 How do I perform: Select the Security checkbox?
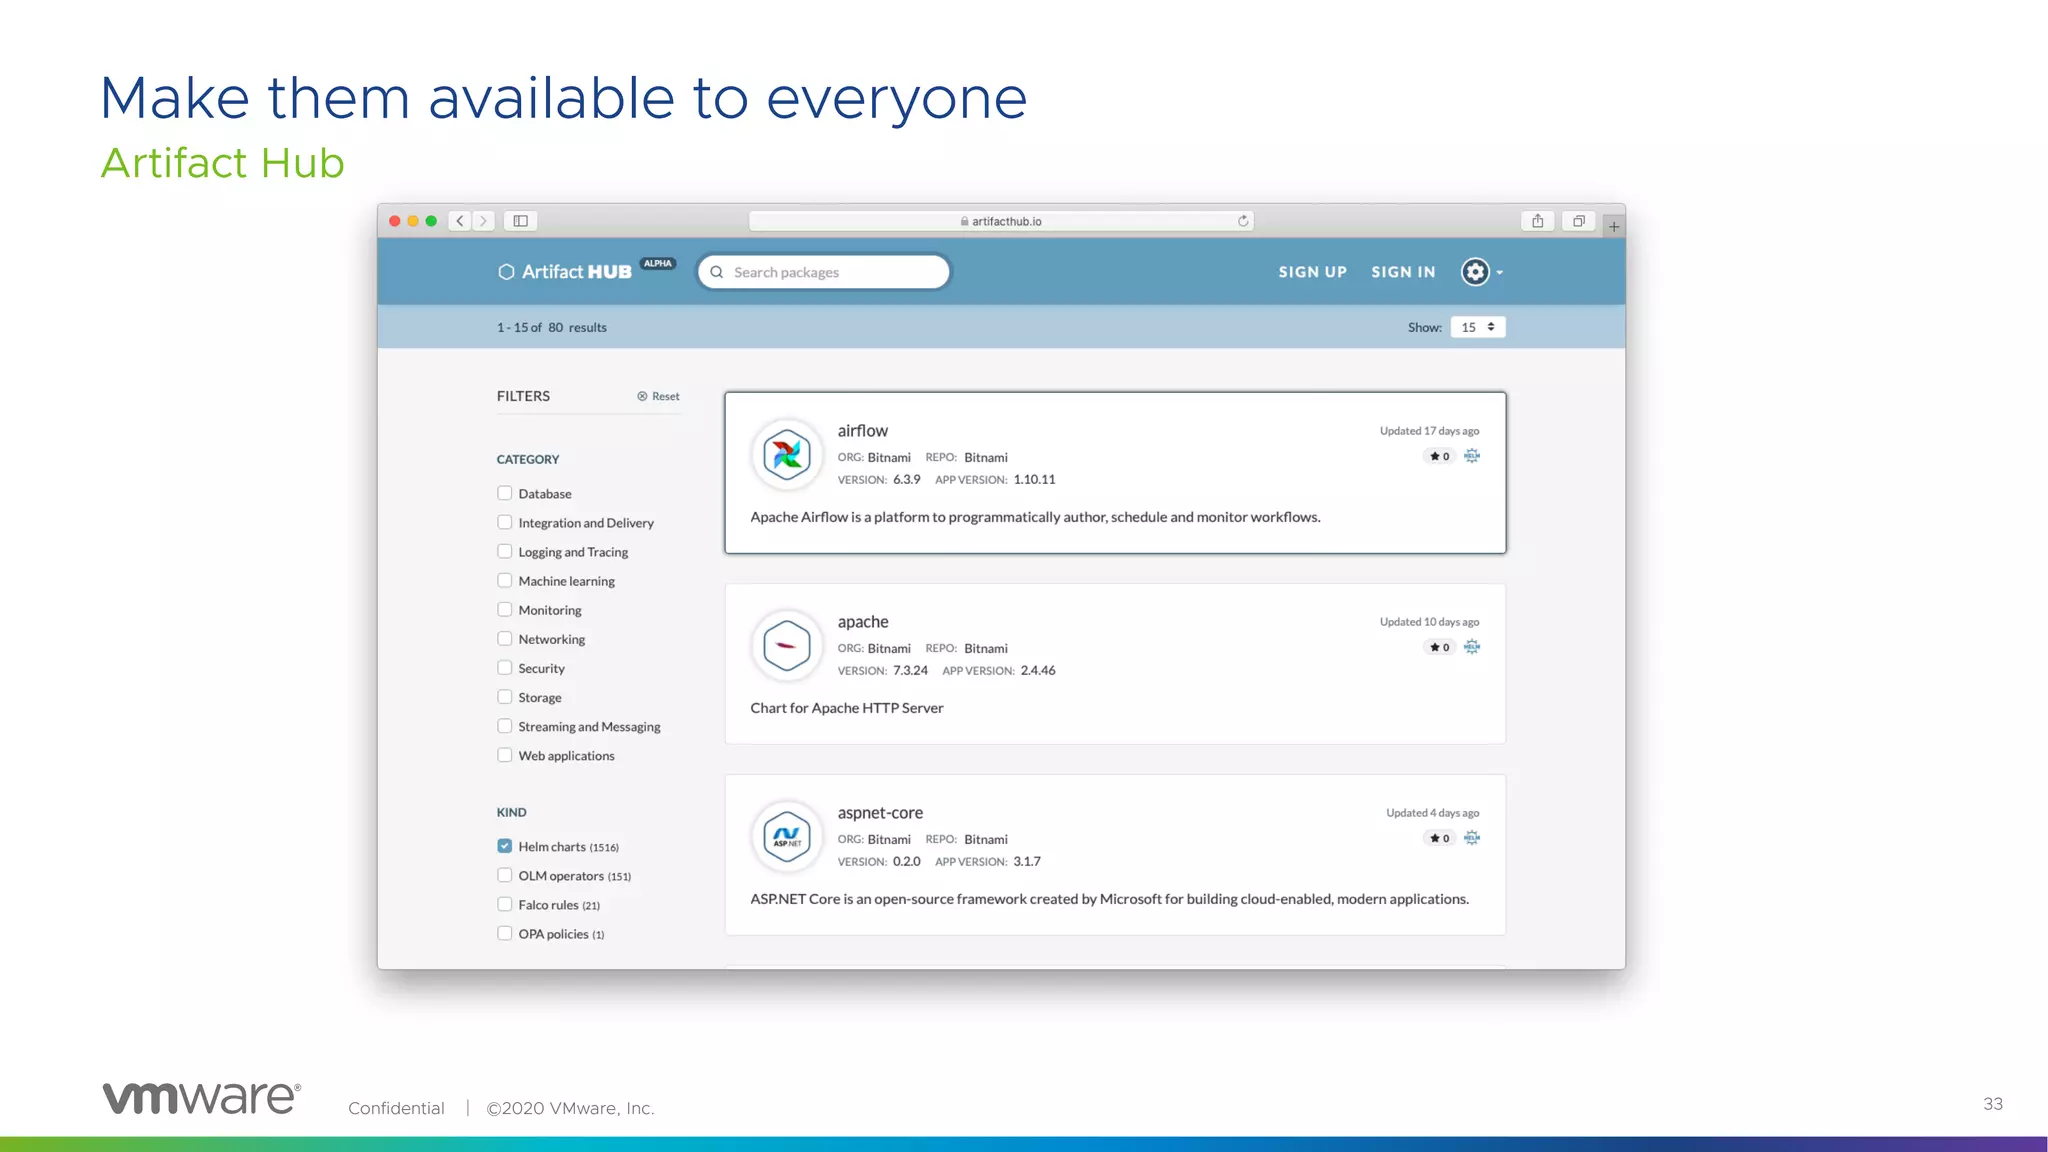coord(505,667)
